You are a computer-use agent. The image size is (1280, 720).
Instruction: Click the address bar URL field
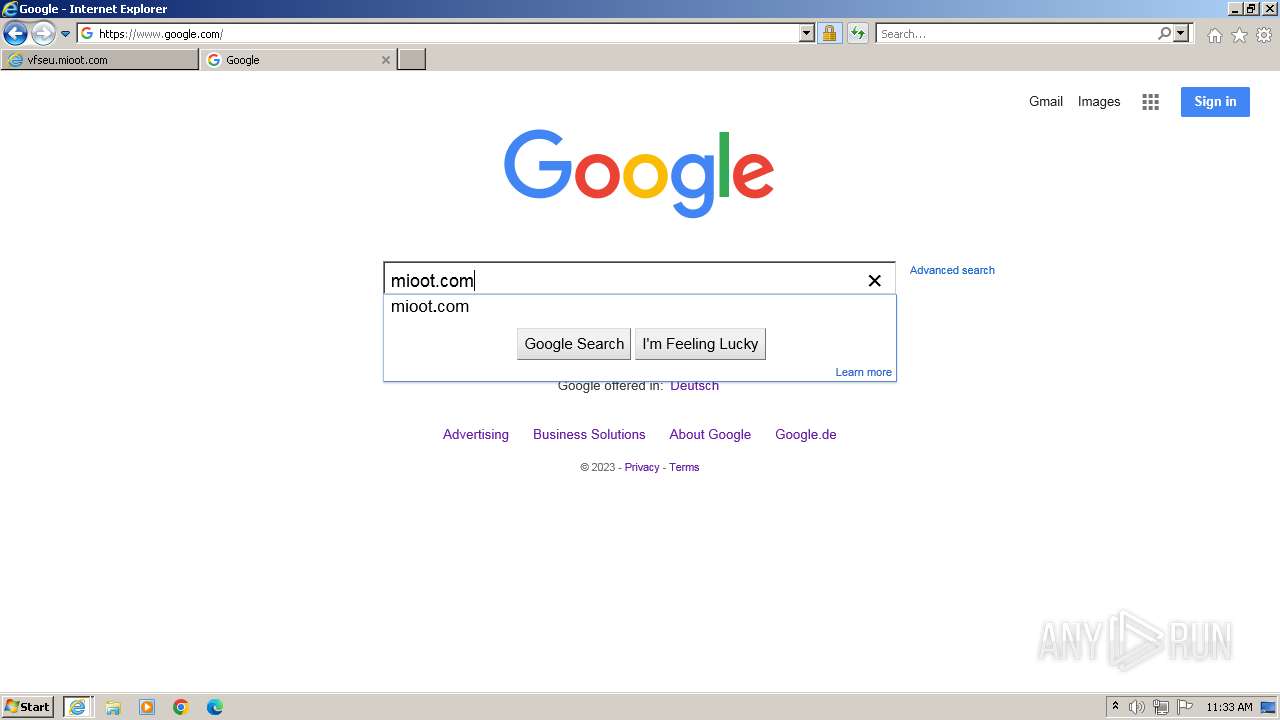[x=439, y=34]
